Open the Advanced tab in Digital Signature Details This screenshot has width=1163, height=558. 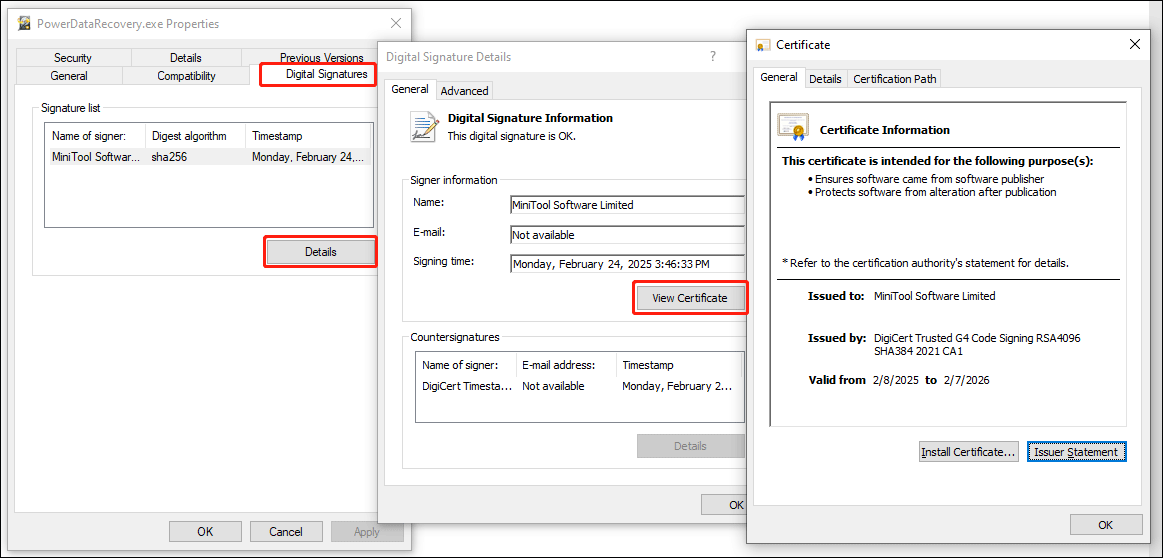click(464, 91)
